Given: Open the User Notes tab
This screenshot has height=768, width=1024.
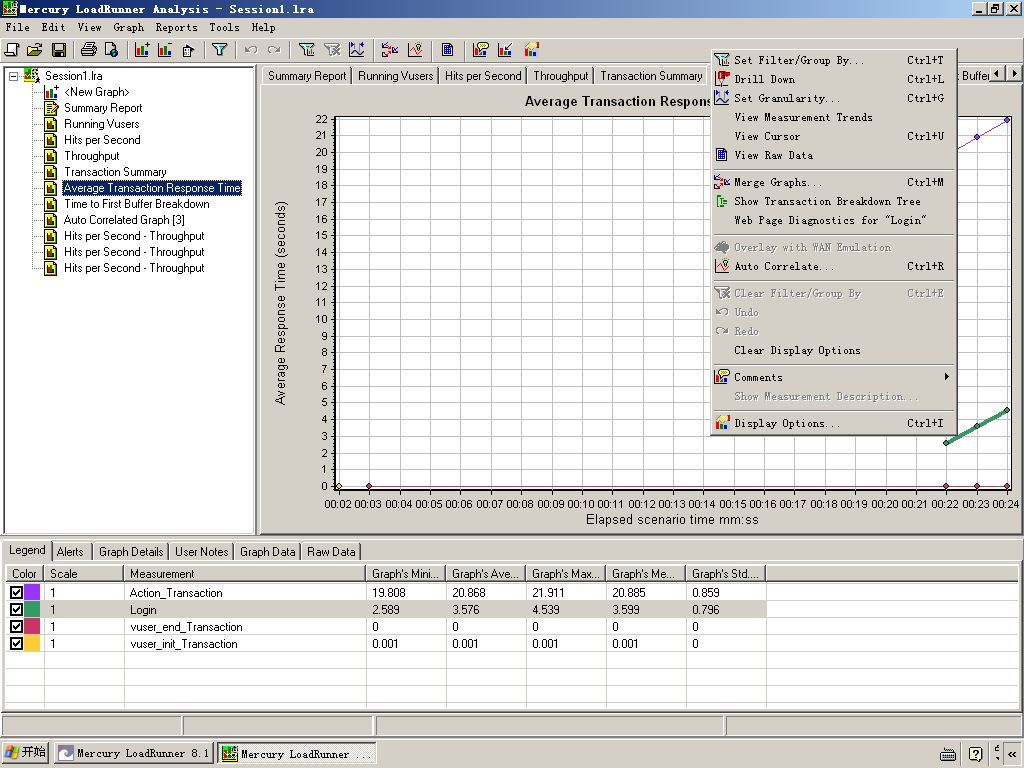Looking at the screenshot, I should 202,552.
